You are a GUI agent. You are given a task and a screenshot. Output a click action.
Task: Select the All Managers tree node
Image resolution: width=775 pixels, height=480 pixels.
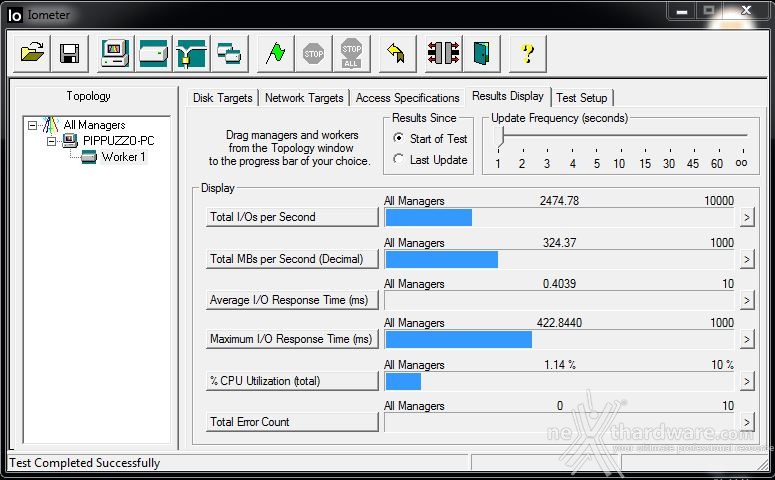[94, 125]
